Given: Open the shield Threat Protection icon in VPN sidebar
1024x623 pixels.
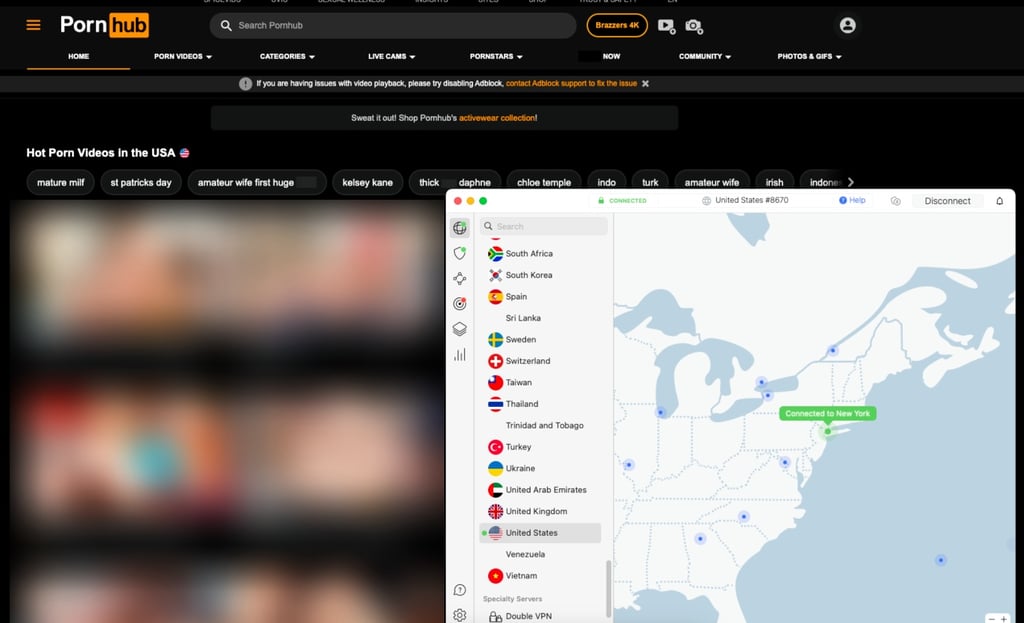Looking at the screenshot, I should click(460, 253).
